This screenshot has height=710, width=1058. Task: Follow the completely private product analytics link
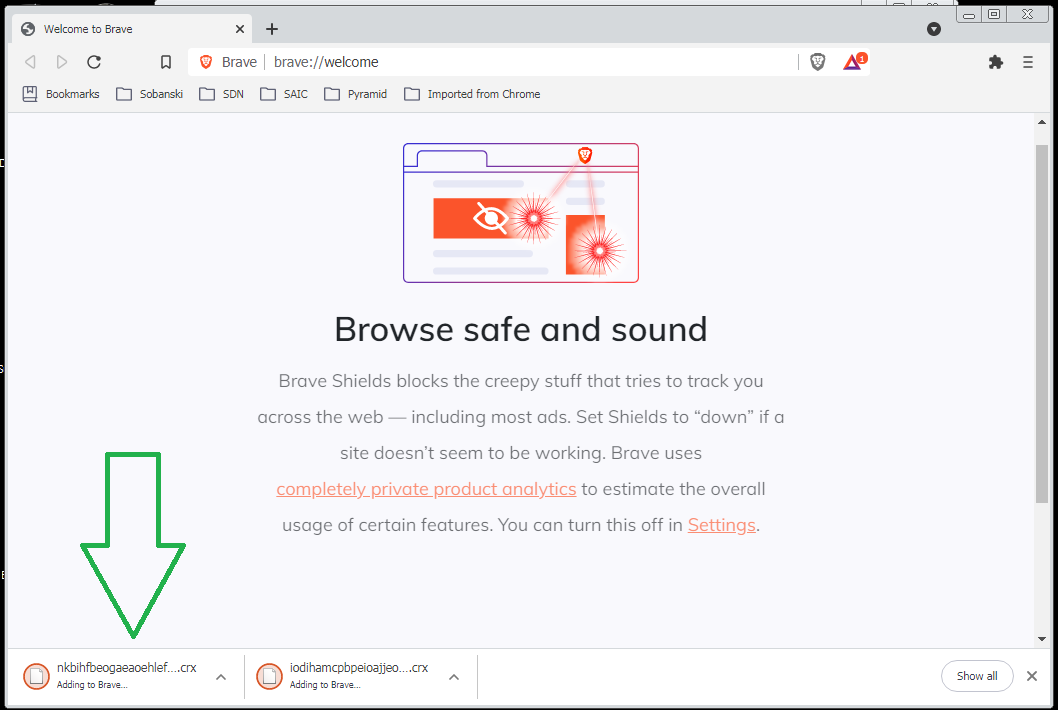tap(426, 489)
